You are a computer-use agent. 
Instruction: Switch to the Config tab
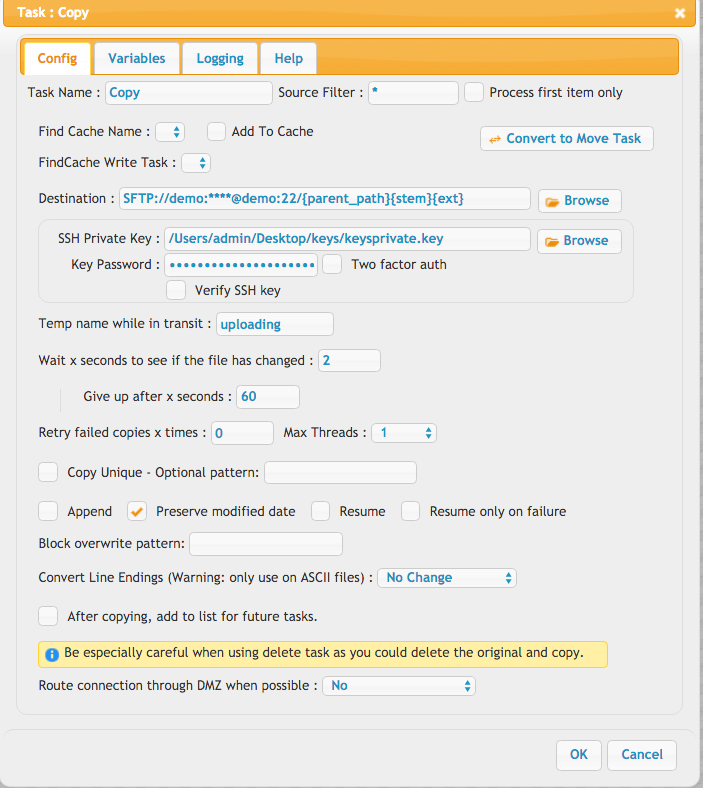(x=57, y=58)
